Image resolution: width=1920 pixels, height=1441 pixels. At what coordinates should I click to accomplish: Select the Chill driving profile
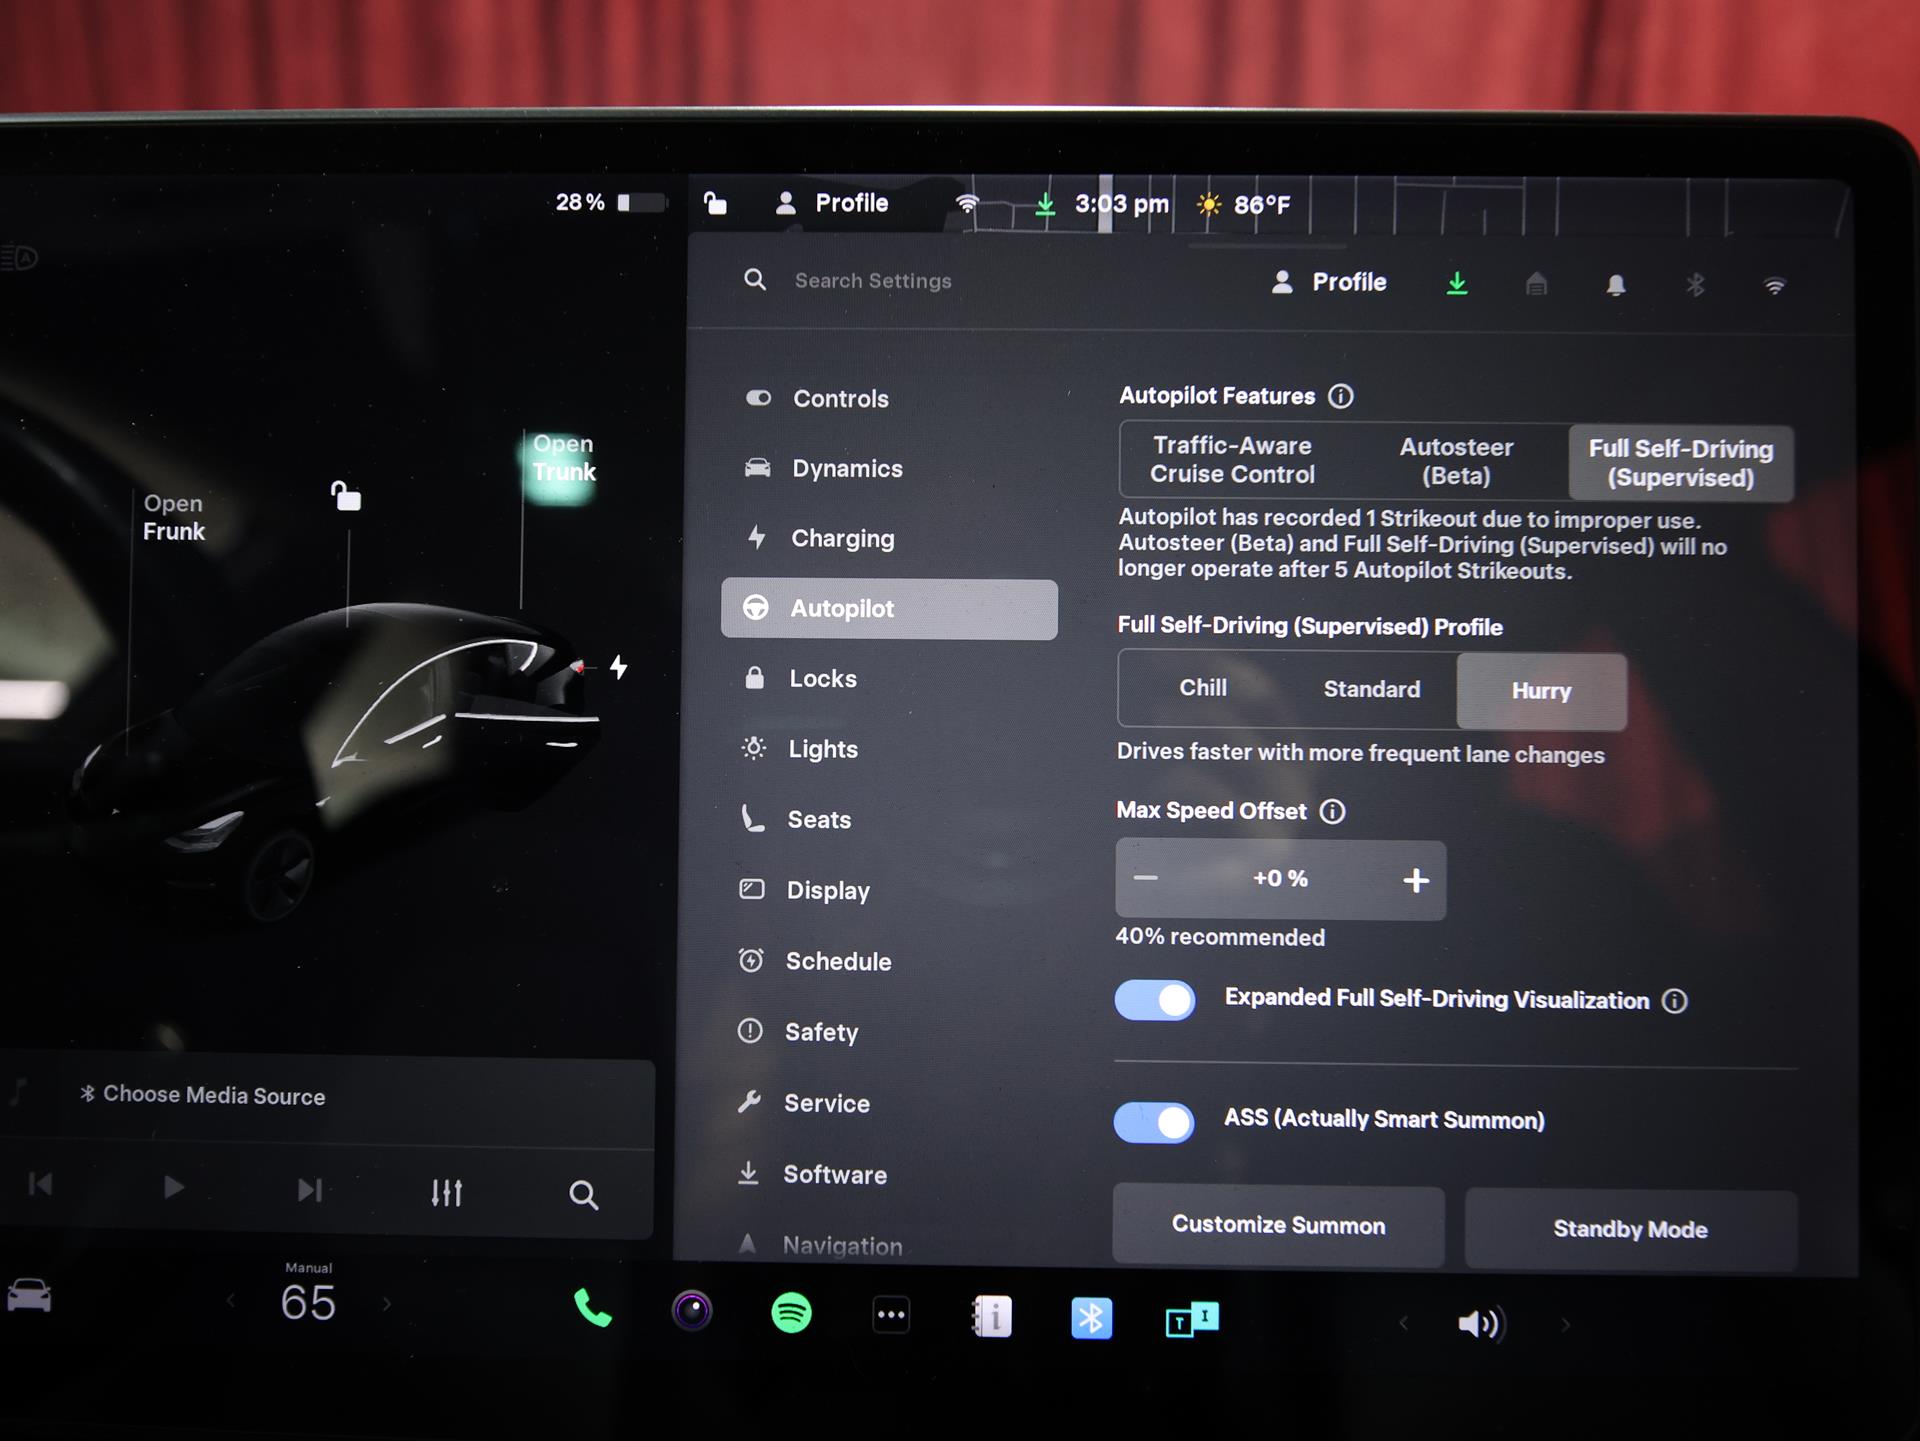[x=1203, y=688]
